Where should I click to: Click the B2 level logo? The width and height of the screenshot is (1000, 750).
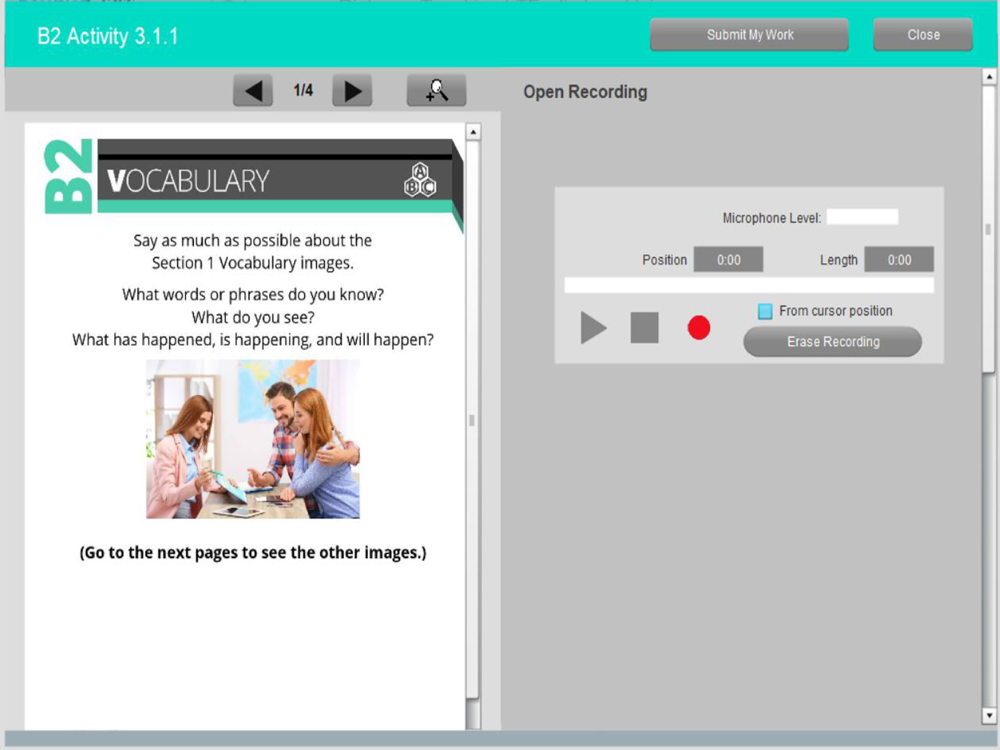click(x=68, y=176)
